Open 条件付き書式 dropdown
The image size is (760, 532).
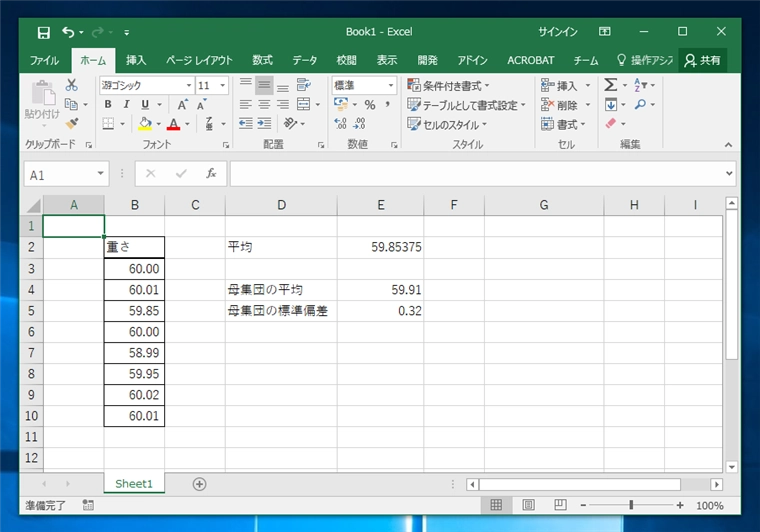(x=448, y=86)
